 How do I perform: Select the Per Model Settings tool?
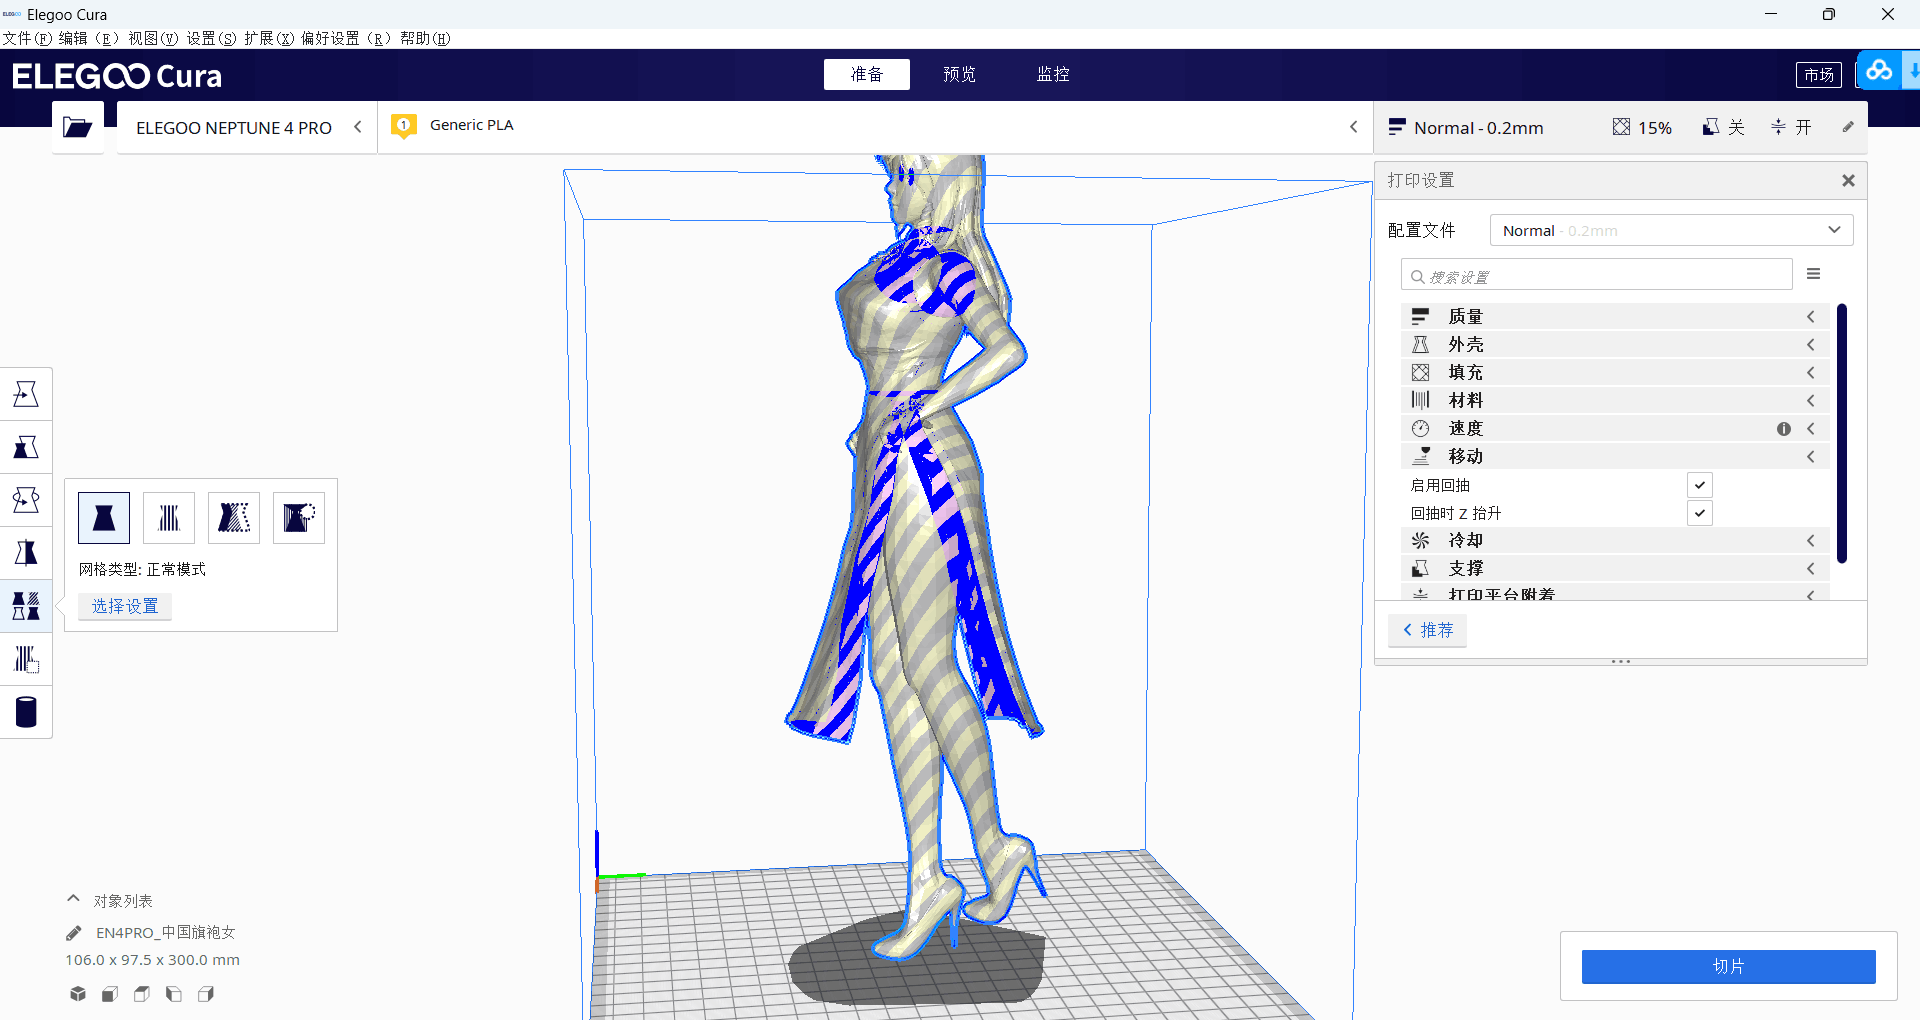tap(26, 606)
